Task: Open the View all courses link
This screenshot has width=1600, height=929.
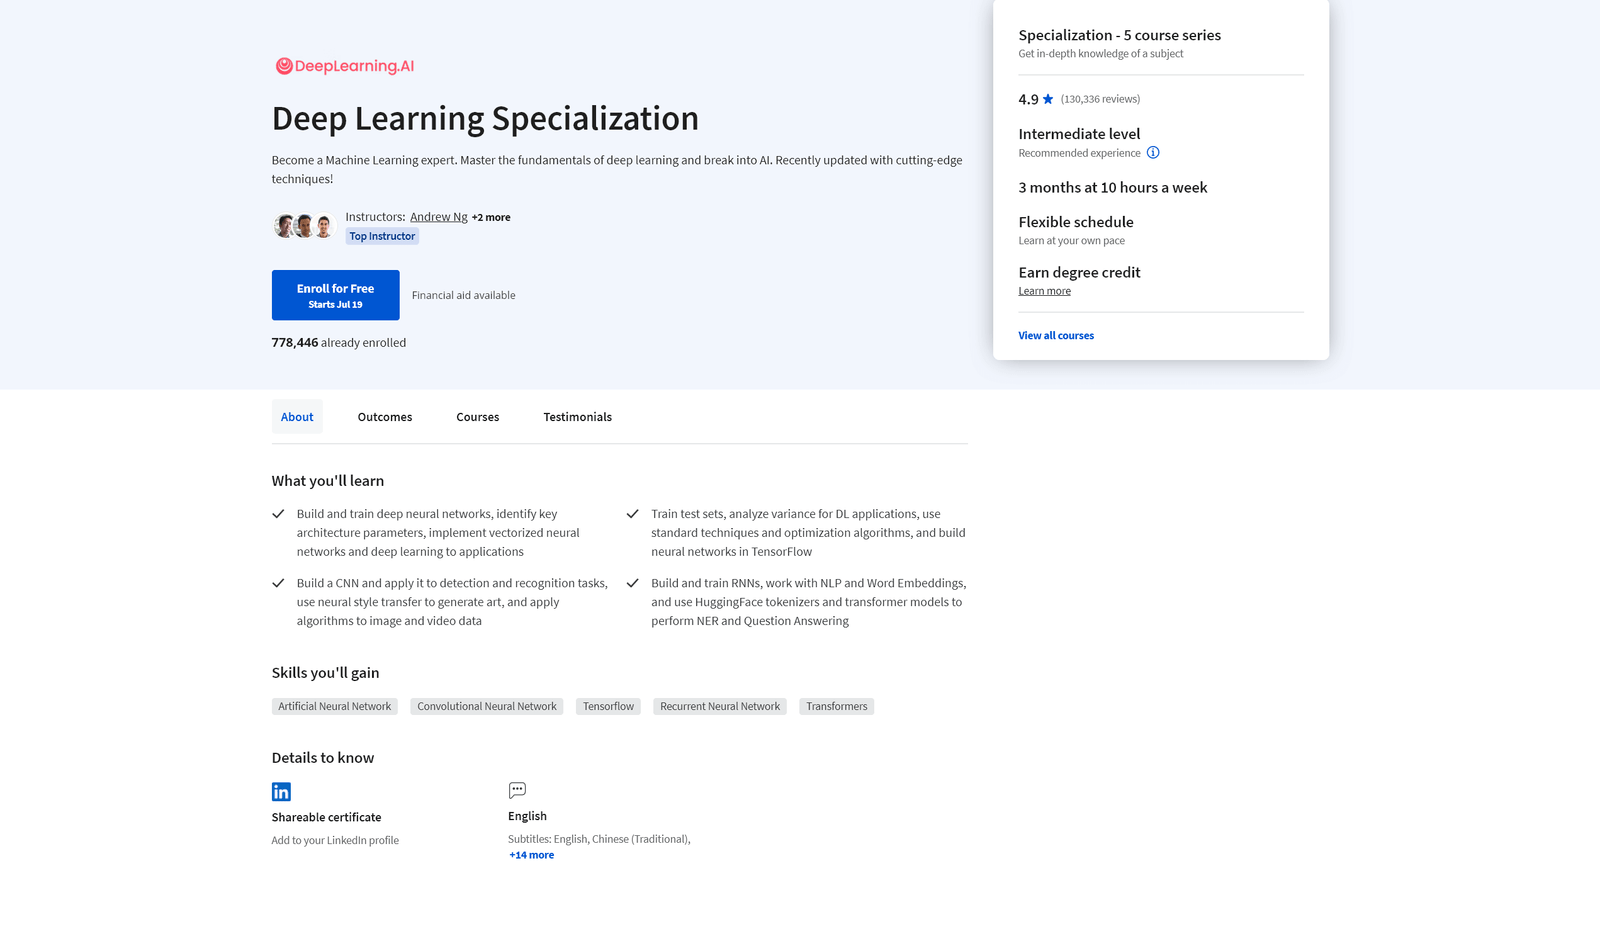Action: click(1056, 336)
